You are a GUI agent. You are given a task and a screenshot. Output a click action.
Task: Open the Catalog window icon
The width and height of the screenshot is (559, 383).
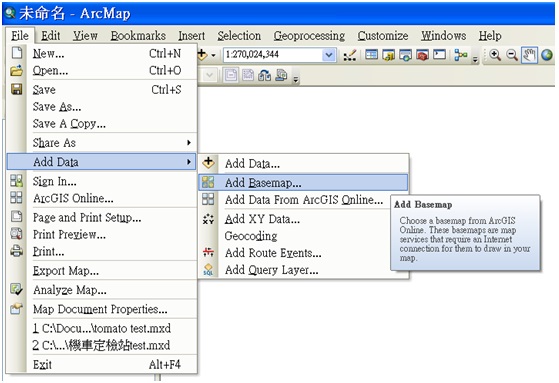pyautogui.click(x=388, y=55)
